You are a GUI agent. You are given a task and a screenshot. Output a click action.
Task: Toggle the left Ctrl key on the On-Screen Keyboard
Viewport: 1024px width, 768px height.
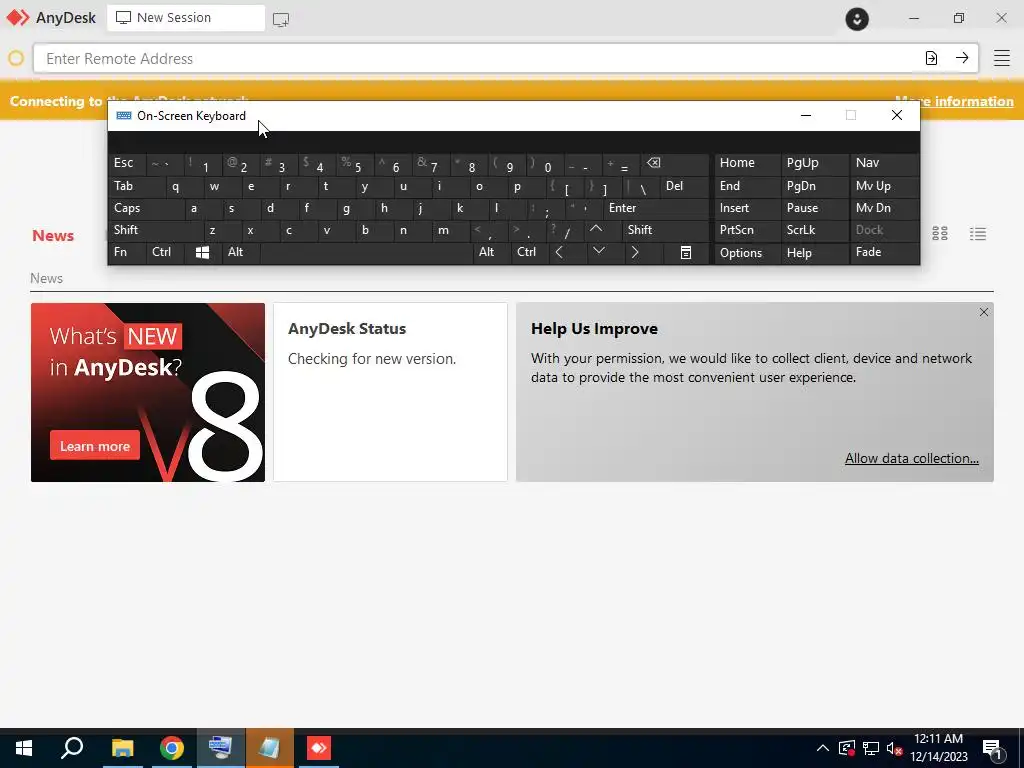(x=165, y=253)
